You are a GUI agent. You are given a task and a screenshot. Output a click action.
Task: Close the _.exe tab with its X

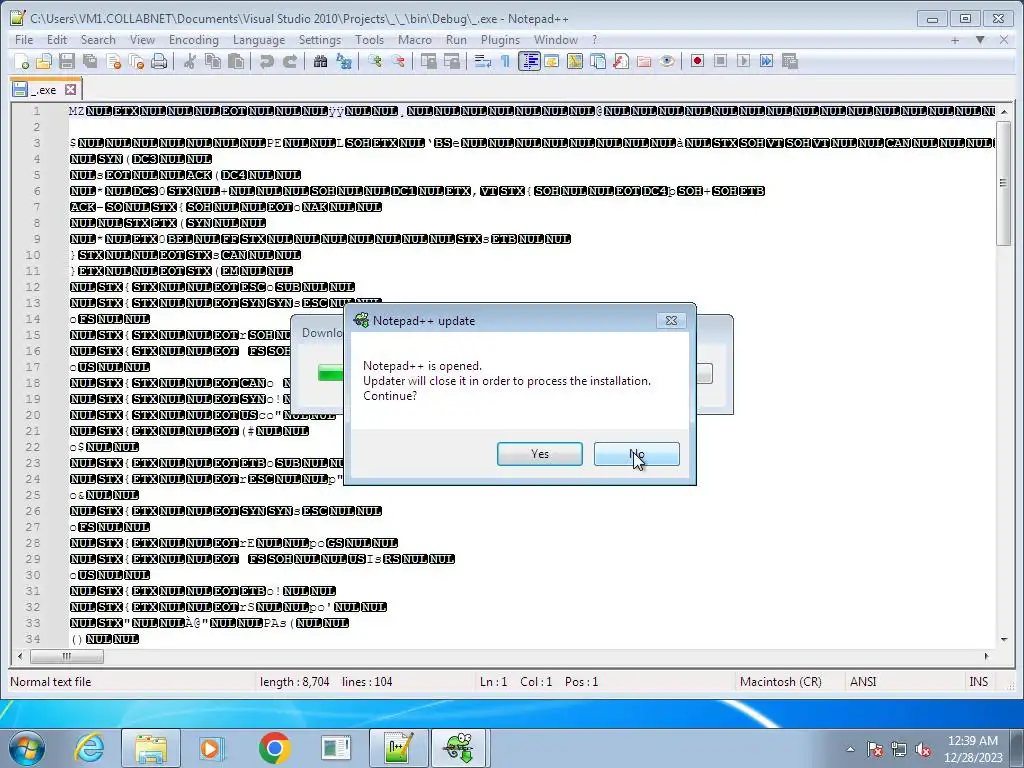71,89
